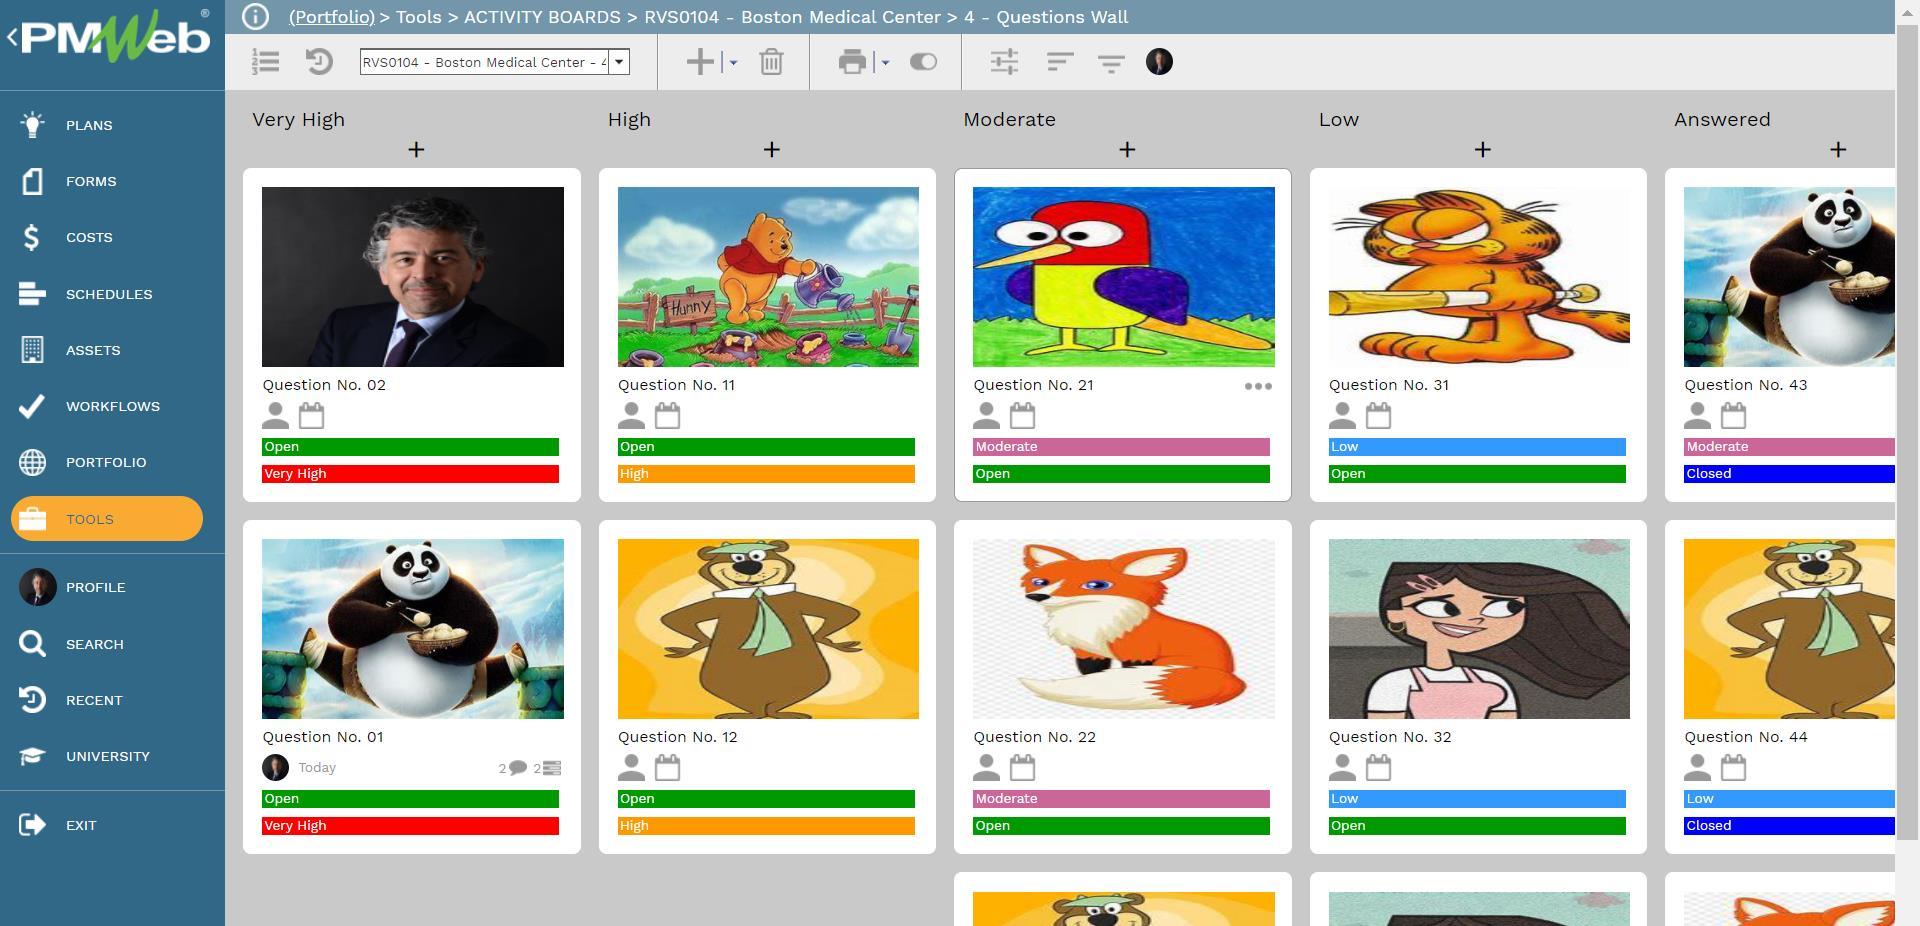Click green Open tag on Question 11

click(x=766, y=447)
